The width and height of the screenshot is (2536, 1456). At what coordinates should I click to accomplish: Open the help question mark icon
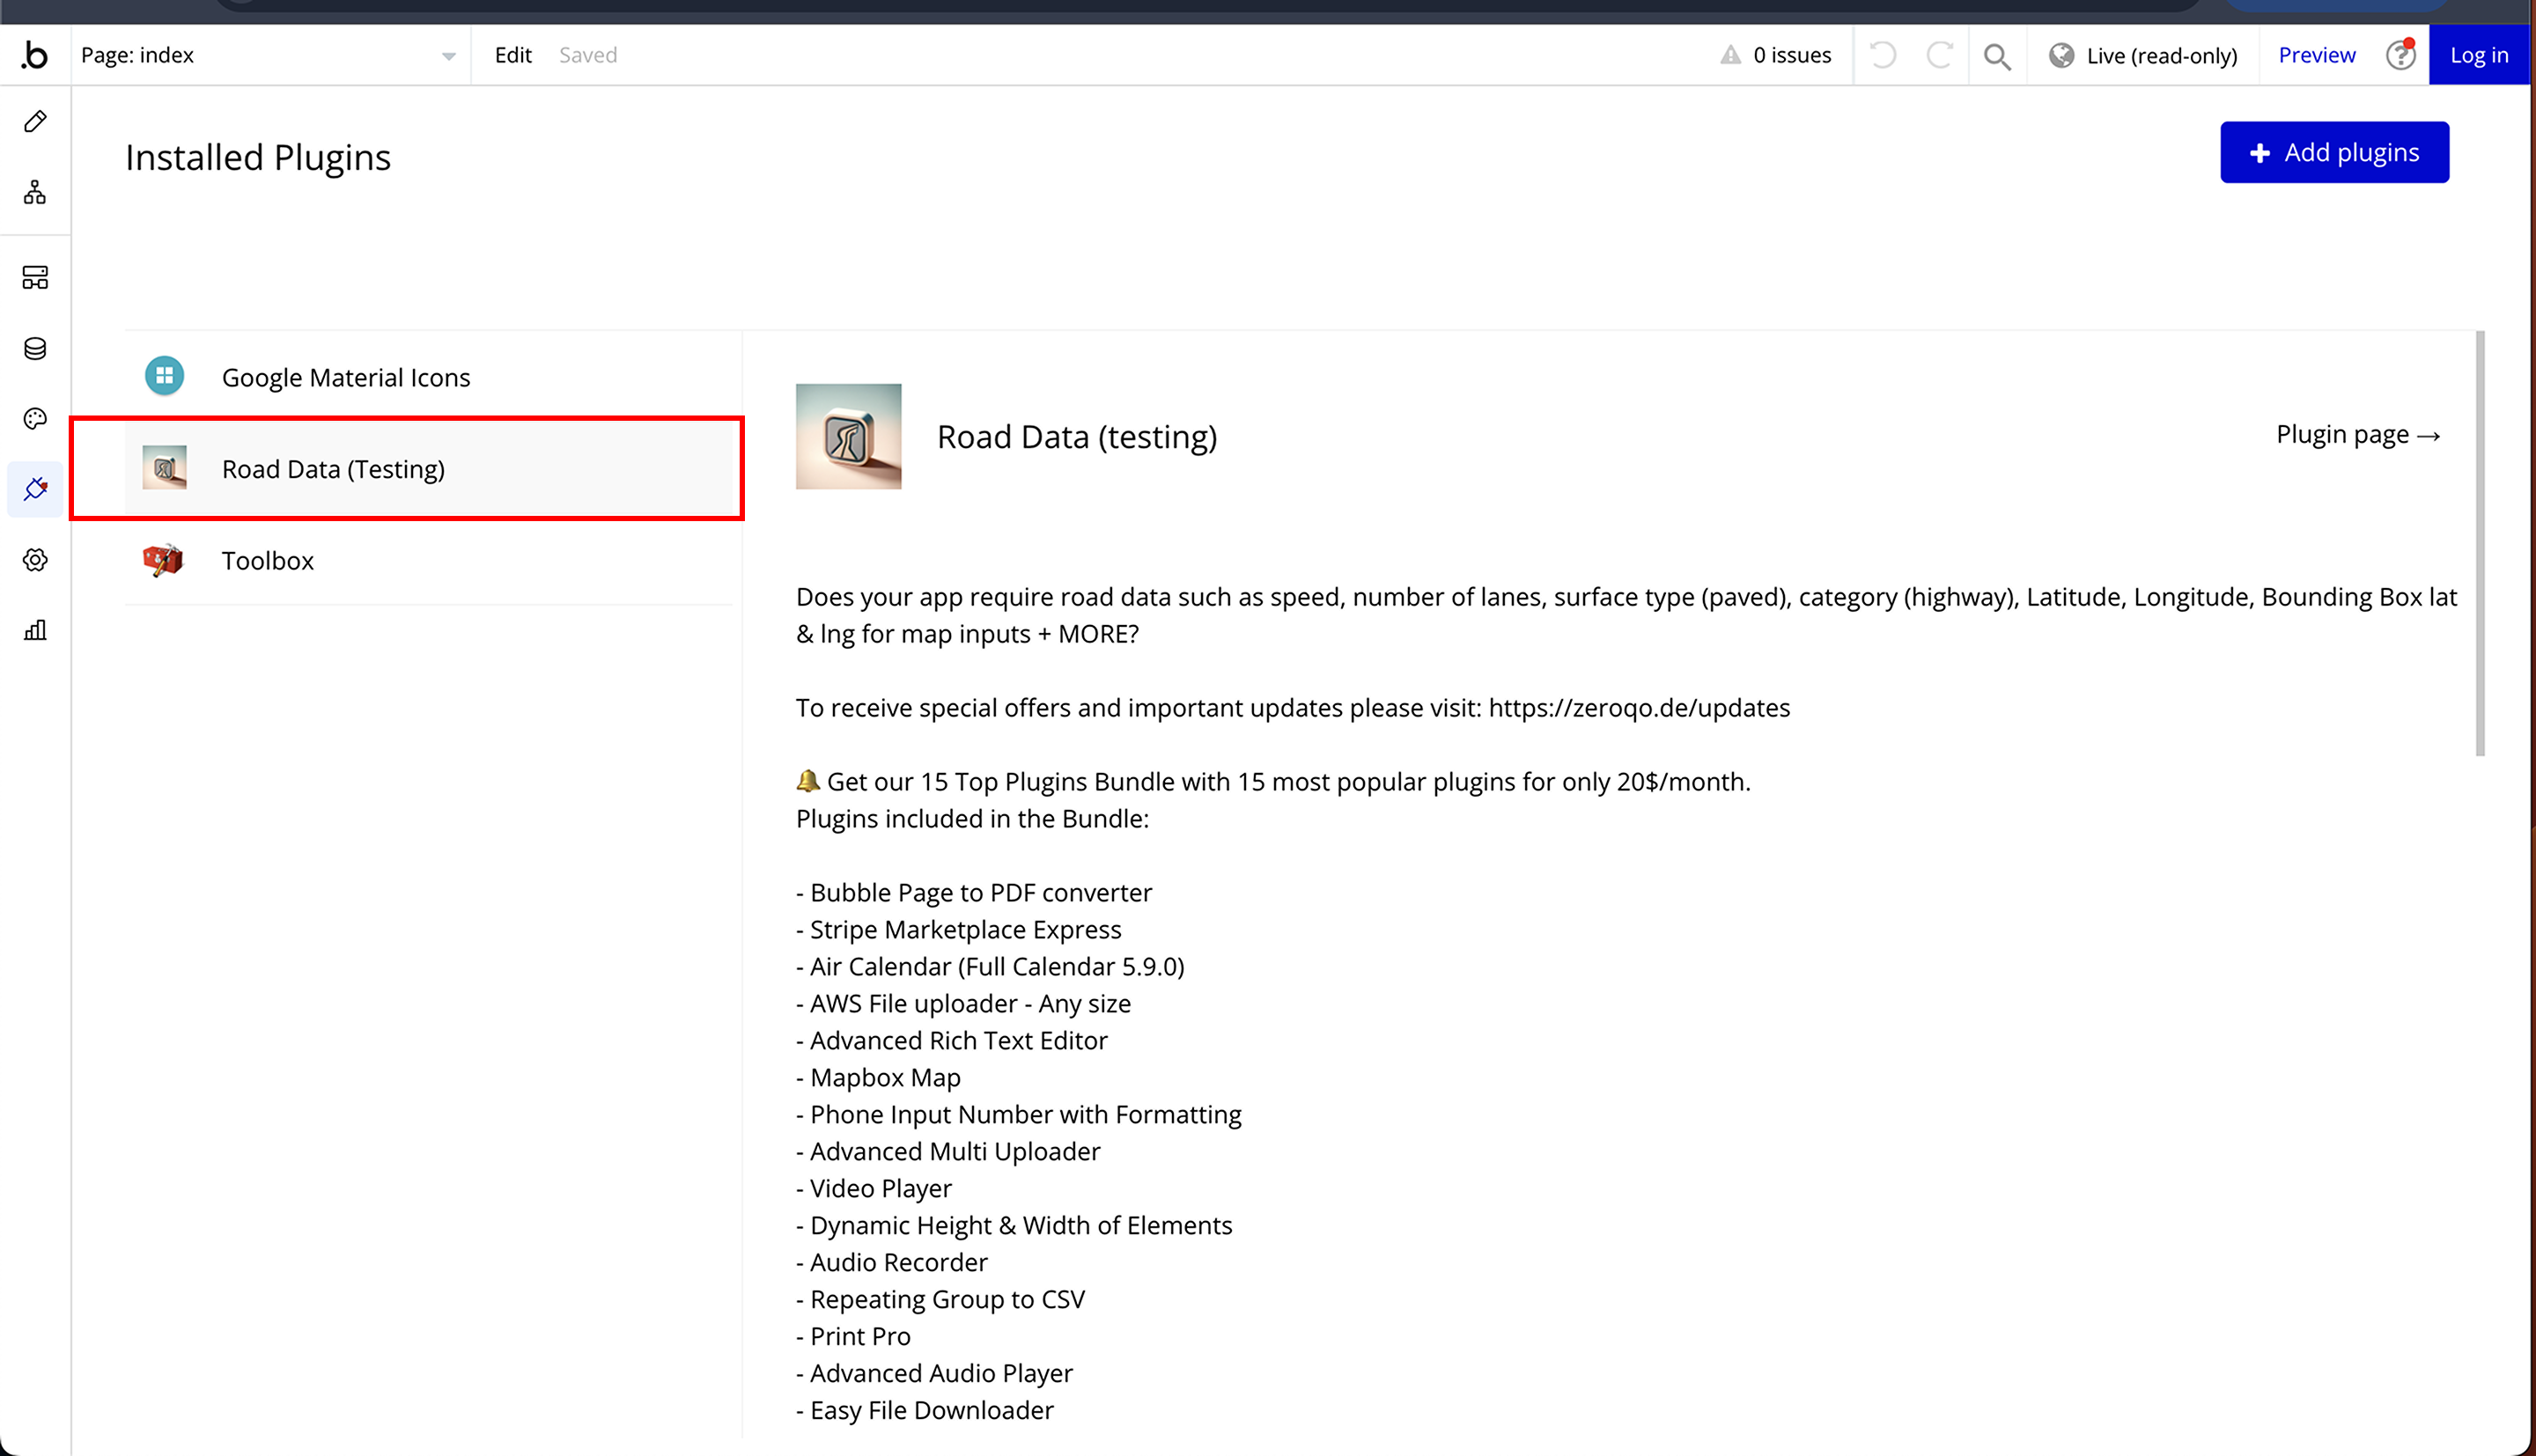coord(2400,55)
